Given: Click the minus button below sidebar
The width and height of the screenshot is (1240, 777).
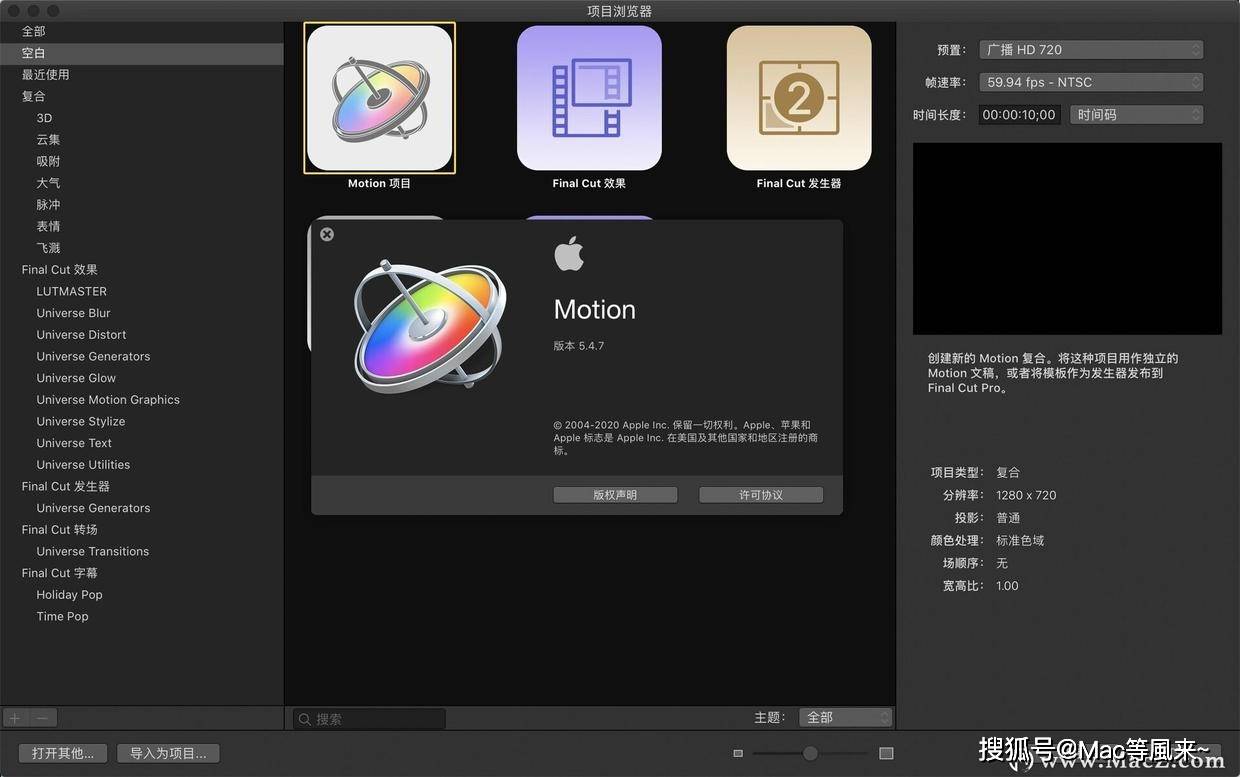Looking at the screenshot, I should (x=43, y=718).
